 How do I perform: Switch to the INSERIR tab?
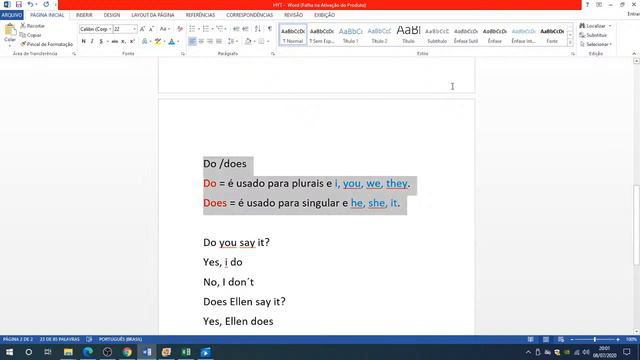(84, 15)
